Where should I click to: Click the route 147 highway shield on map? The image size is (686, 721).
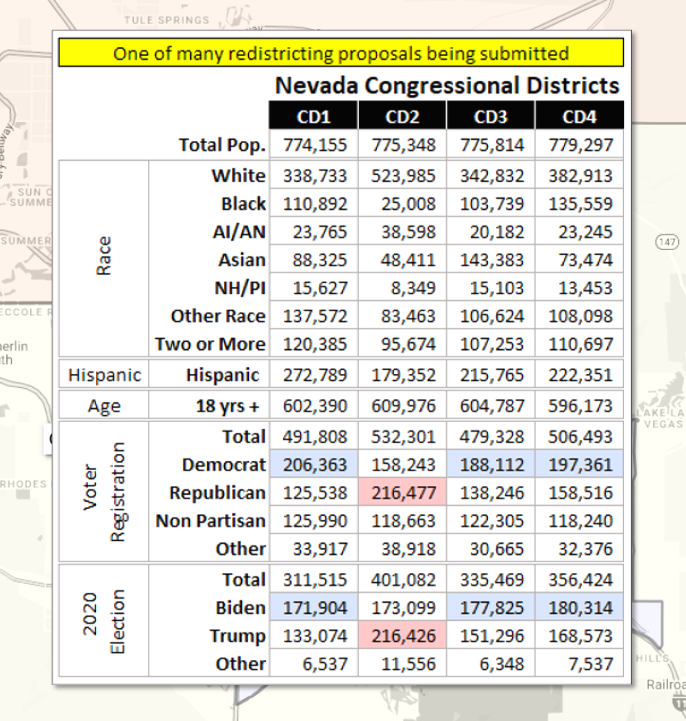(x=665, y=243)
